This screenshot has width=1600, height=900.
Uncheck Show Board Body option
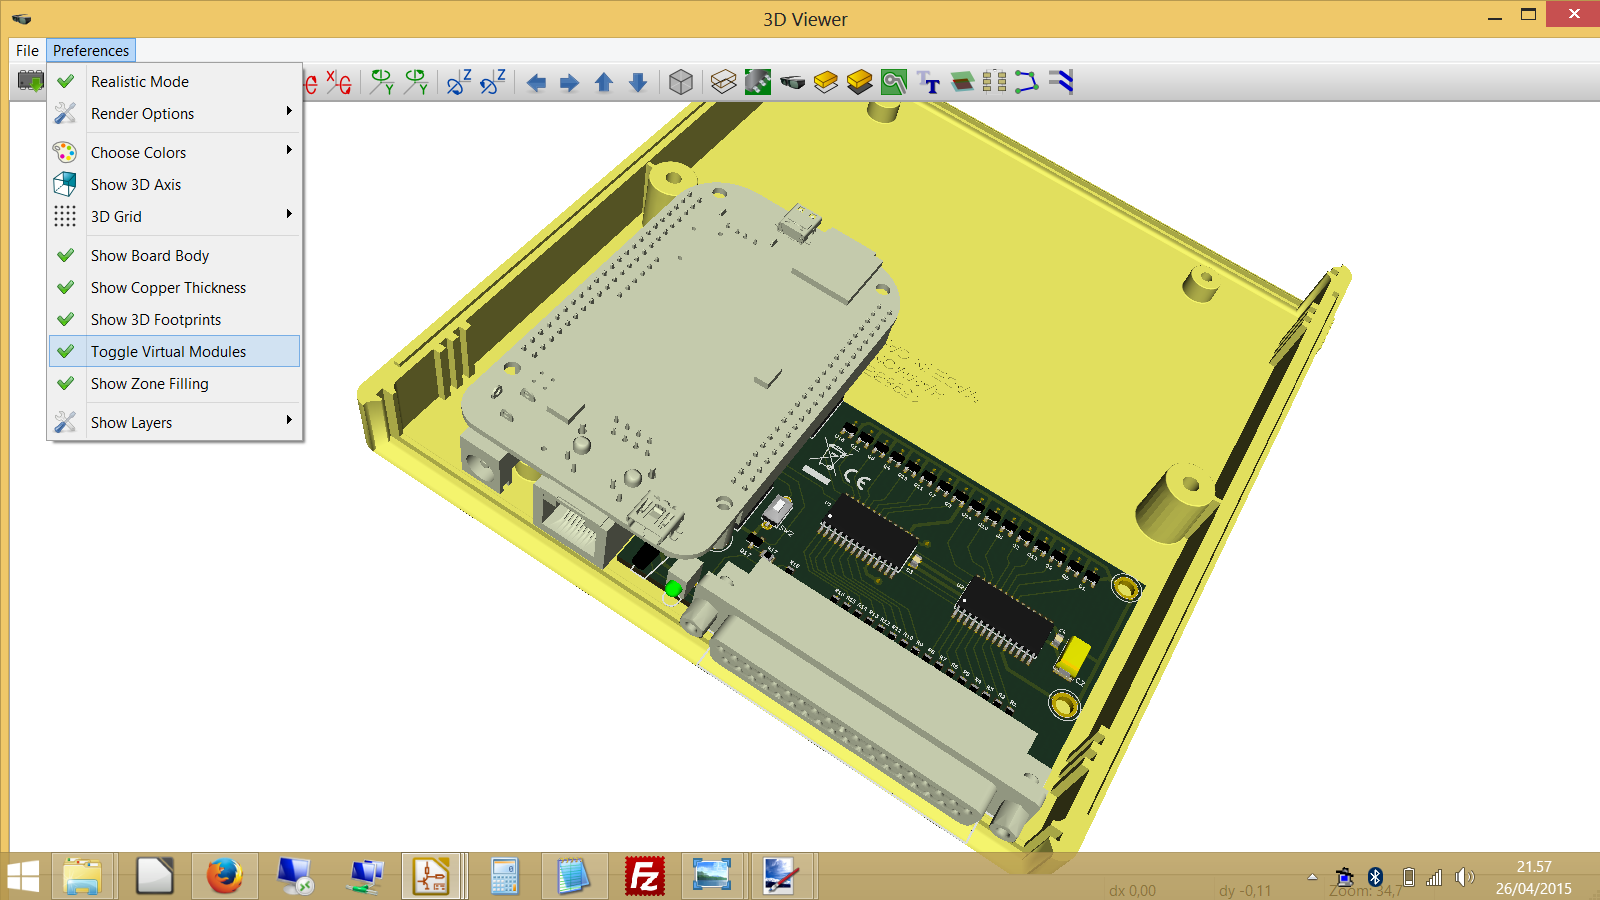pos(150,256)
